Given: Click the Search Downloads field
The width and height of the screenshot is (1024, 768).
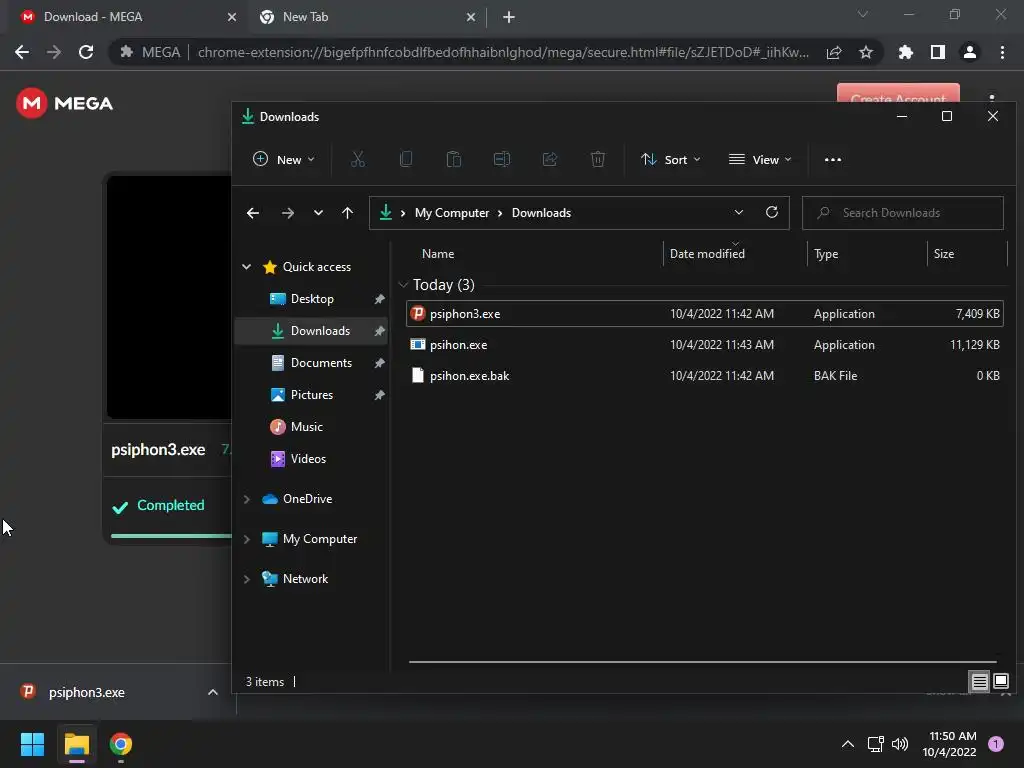Looking at the screenshot, I should click(x=903, y=213).
